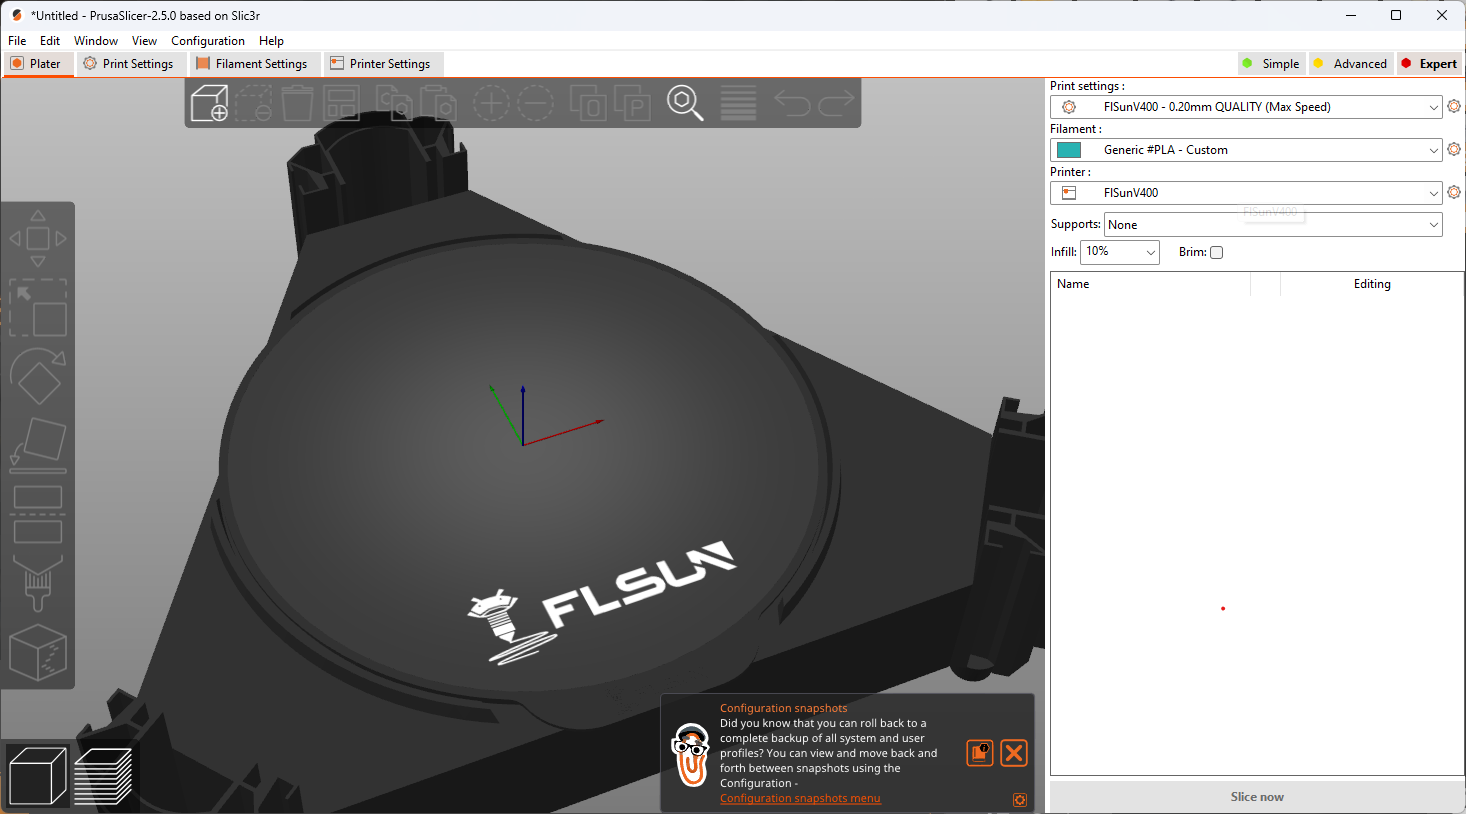Click gear icon beside Filament dropdown
Viewport: 1466px width, 814px height.
(x=1454, y=149)
